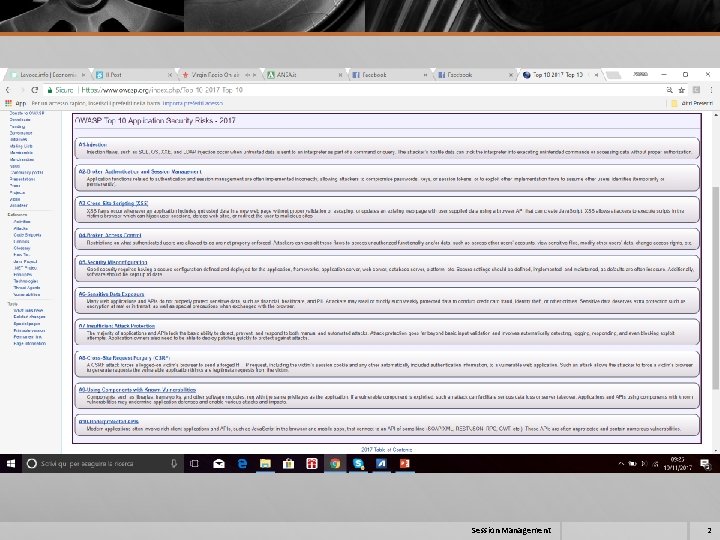This screenshot has width=720, height=540.
Task: Open Special pages in the Tools sidebar
Action: pyautogui.click(x=27, y=323)
